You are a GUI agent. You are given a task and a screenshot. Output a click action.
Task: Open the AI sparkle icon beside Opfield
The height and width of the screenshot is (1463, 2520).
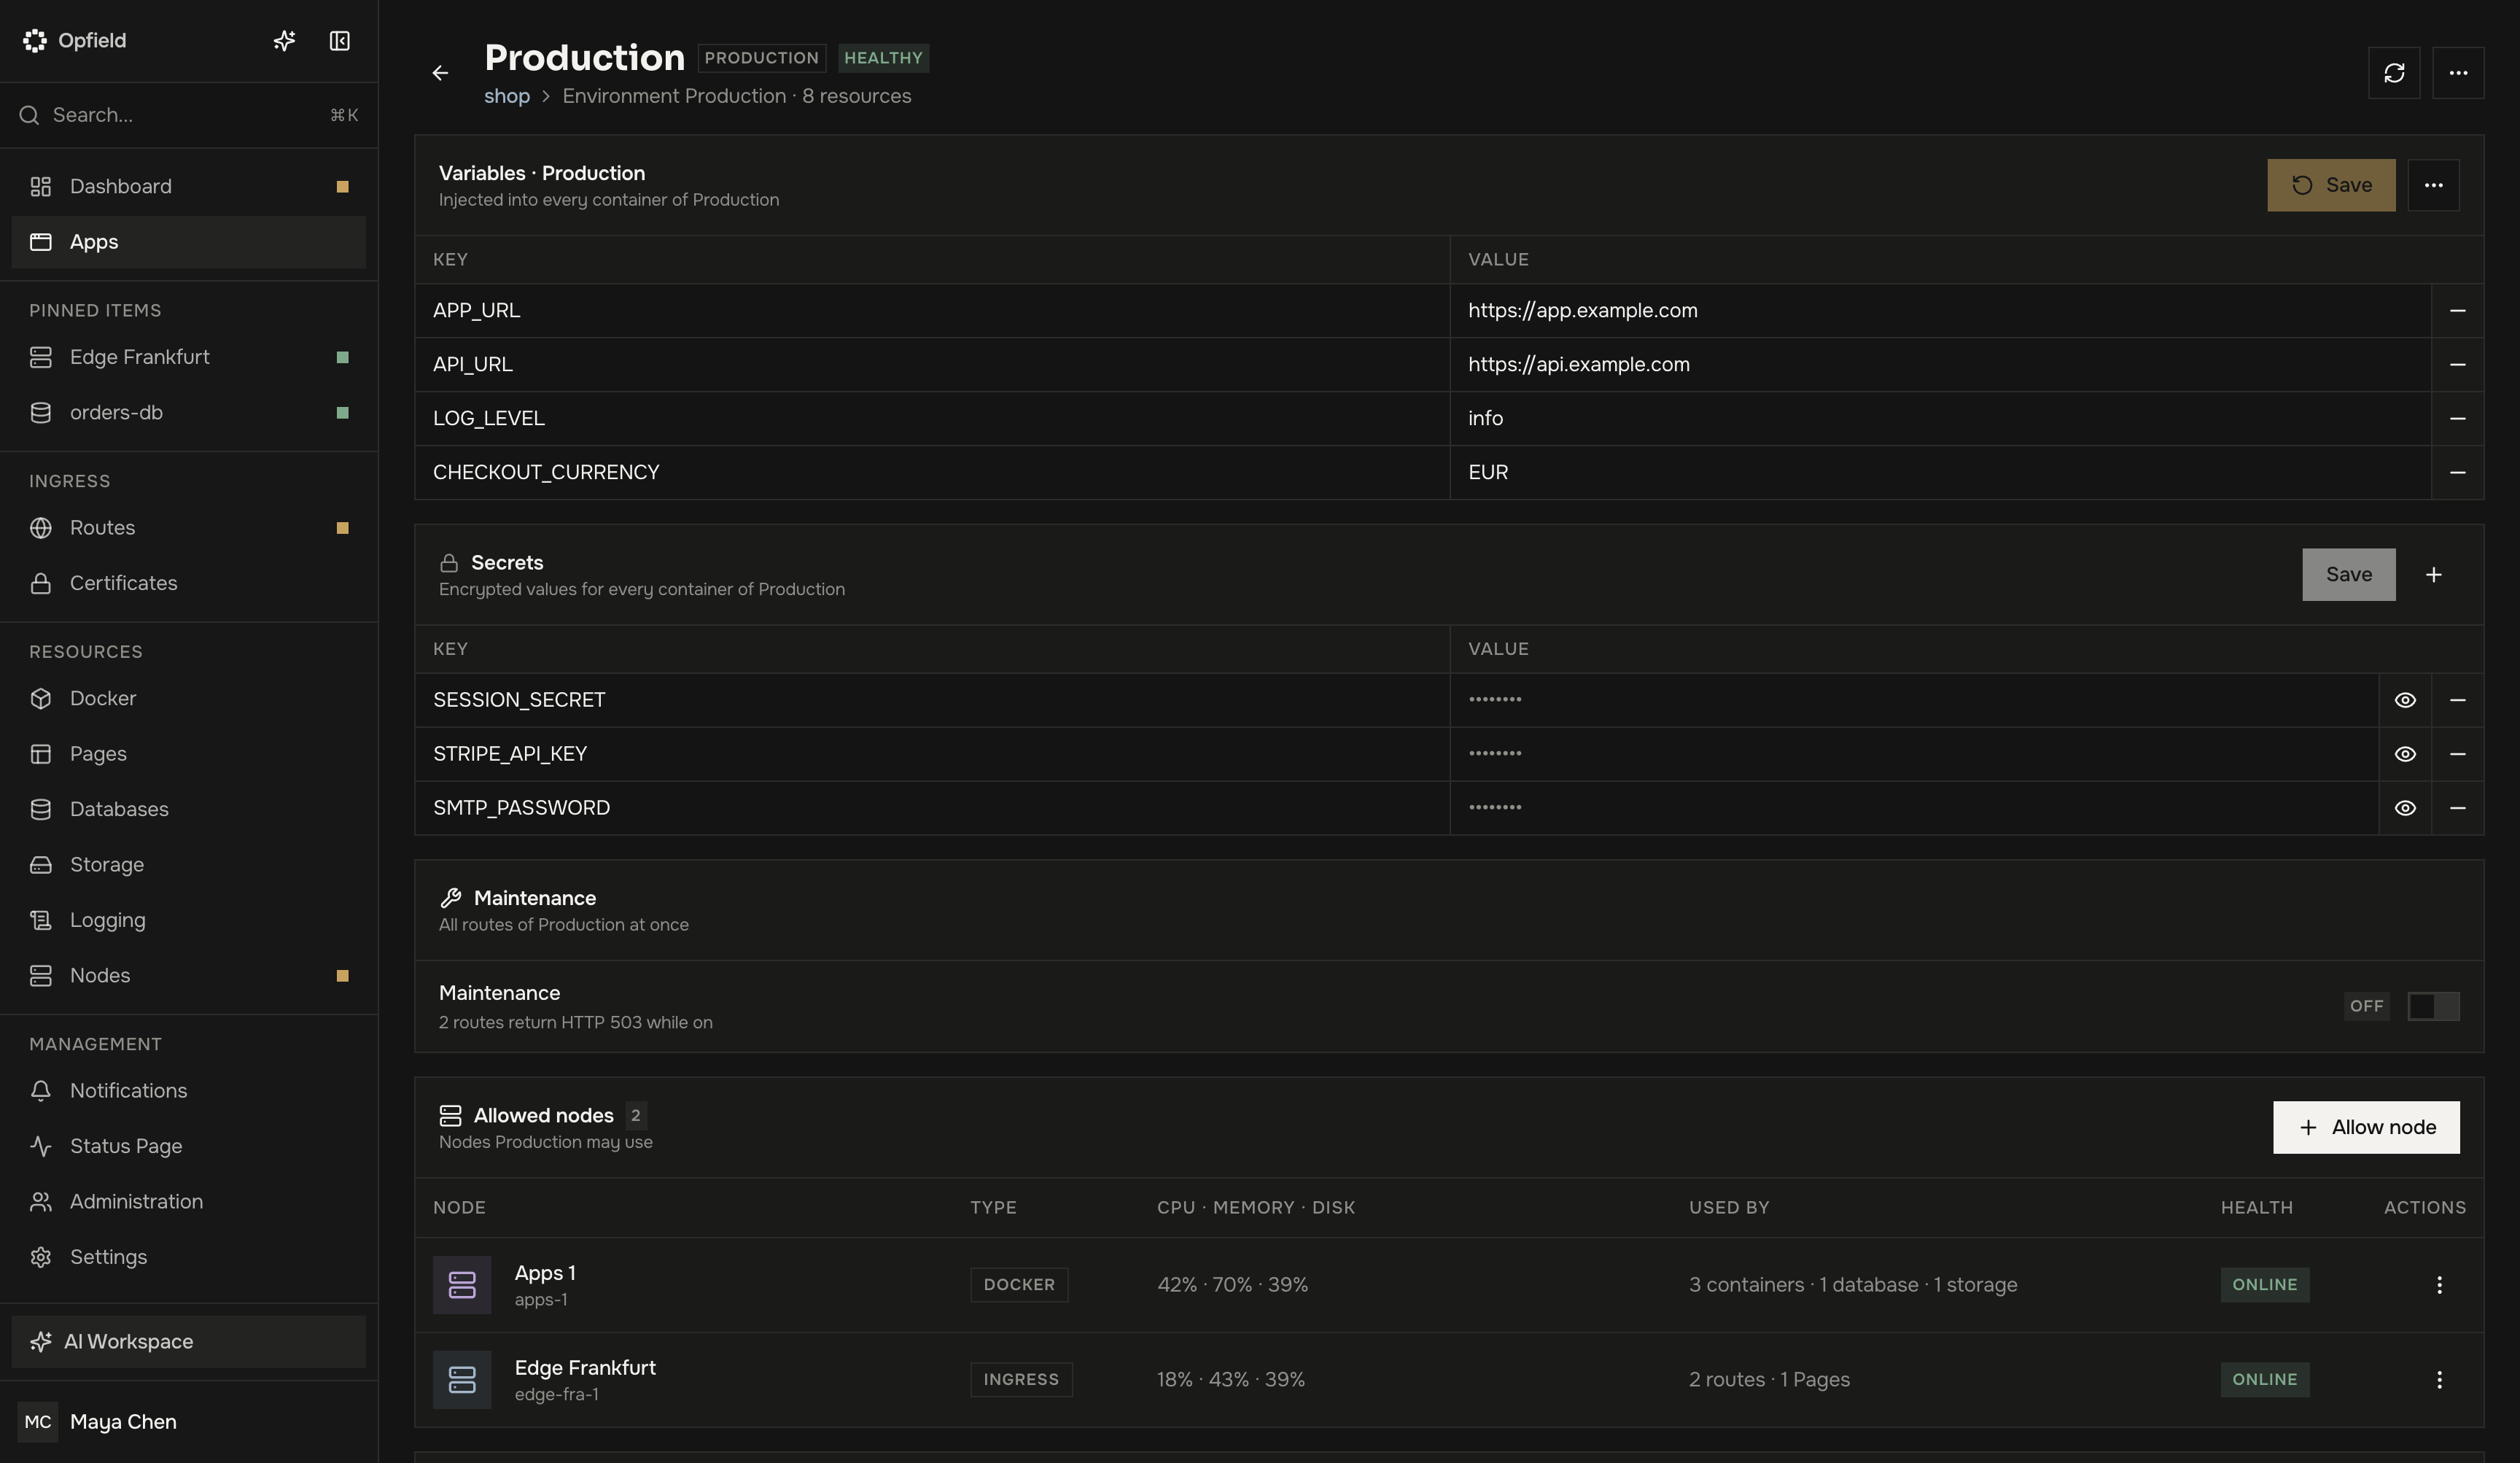(x=284, y=41)
